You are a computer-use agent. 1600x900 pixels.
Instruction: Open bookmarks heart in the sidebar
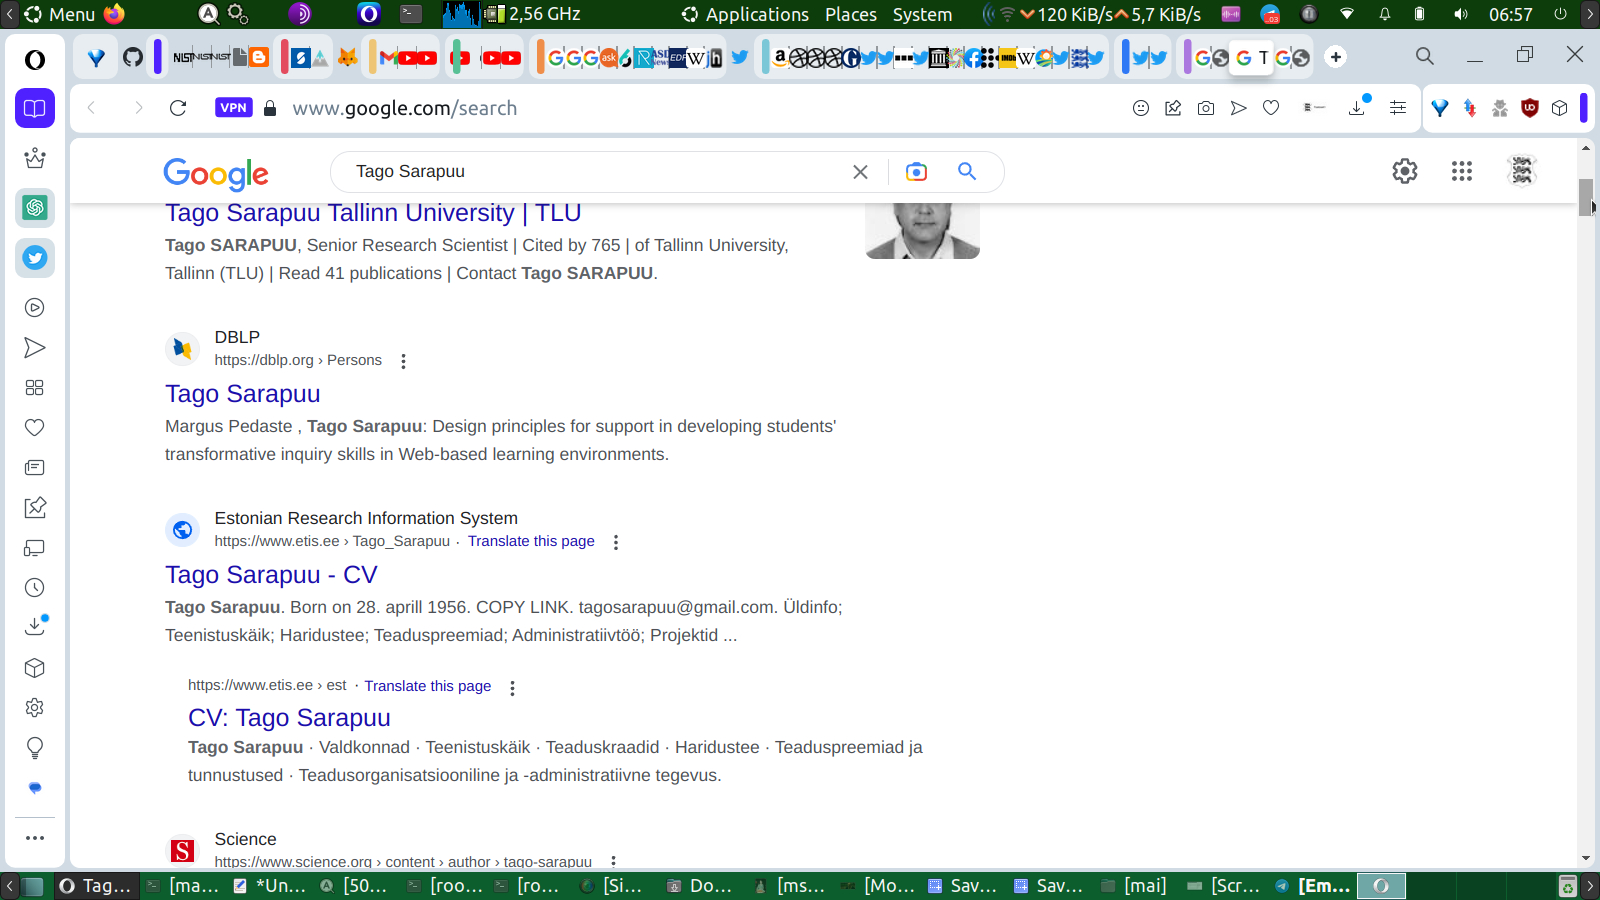35,428
